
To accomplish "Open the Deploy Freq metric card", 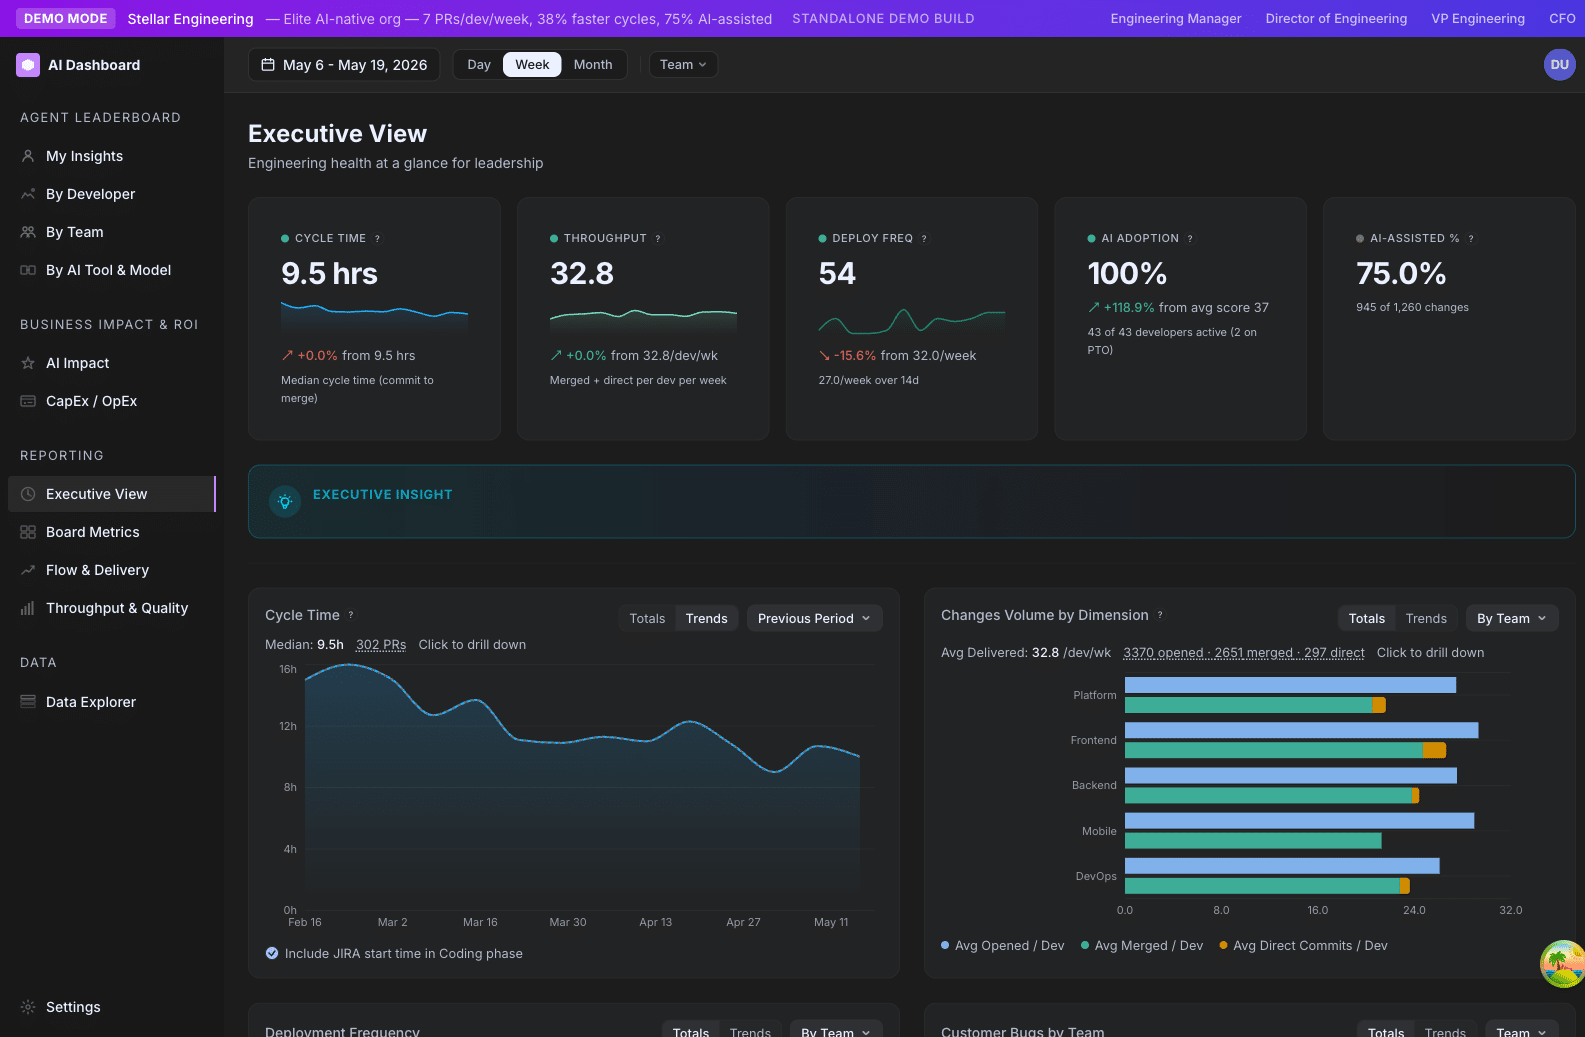I will pyautogui.click(x=912, y=318).
